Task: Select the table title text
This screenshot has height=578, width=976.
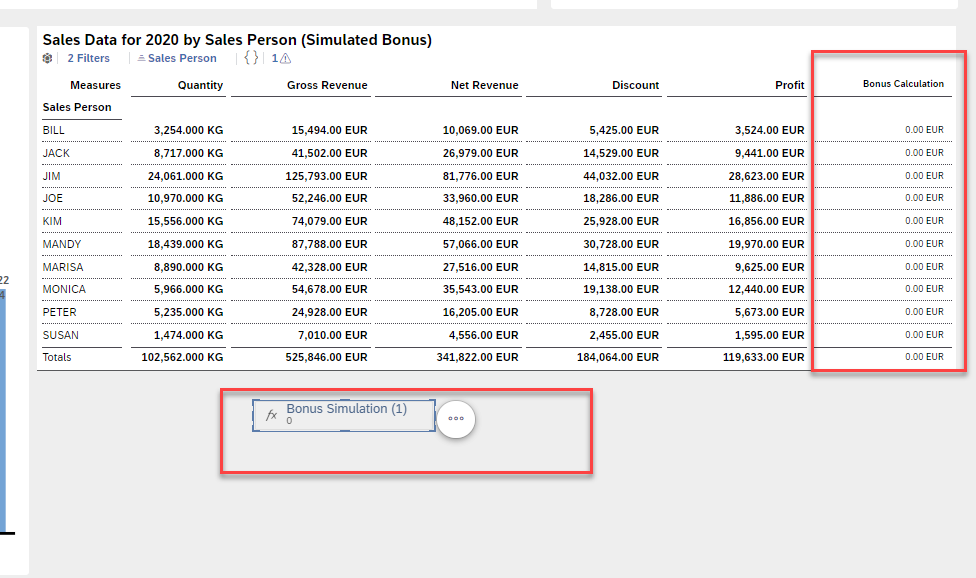Action: [237, 40]
